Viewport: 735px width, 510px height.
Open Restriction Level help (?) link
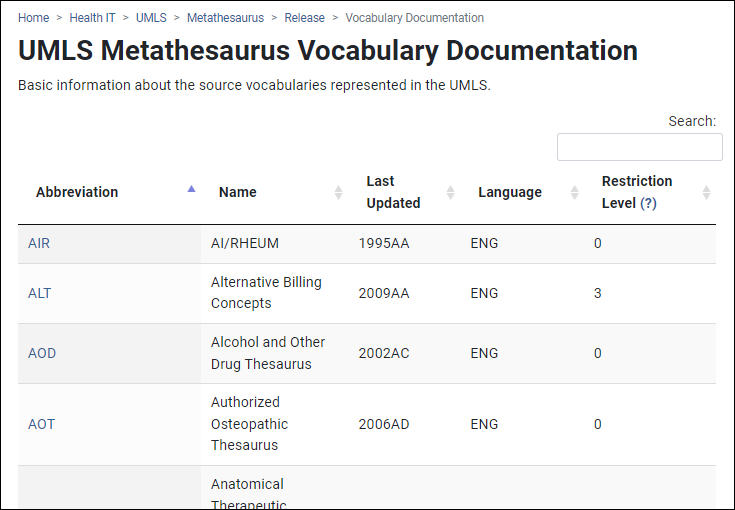648,203
